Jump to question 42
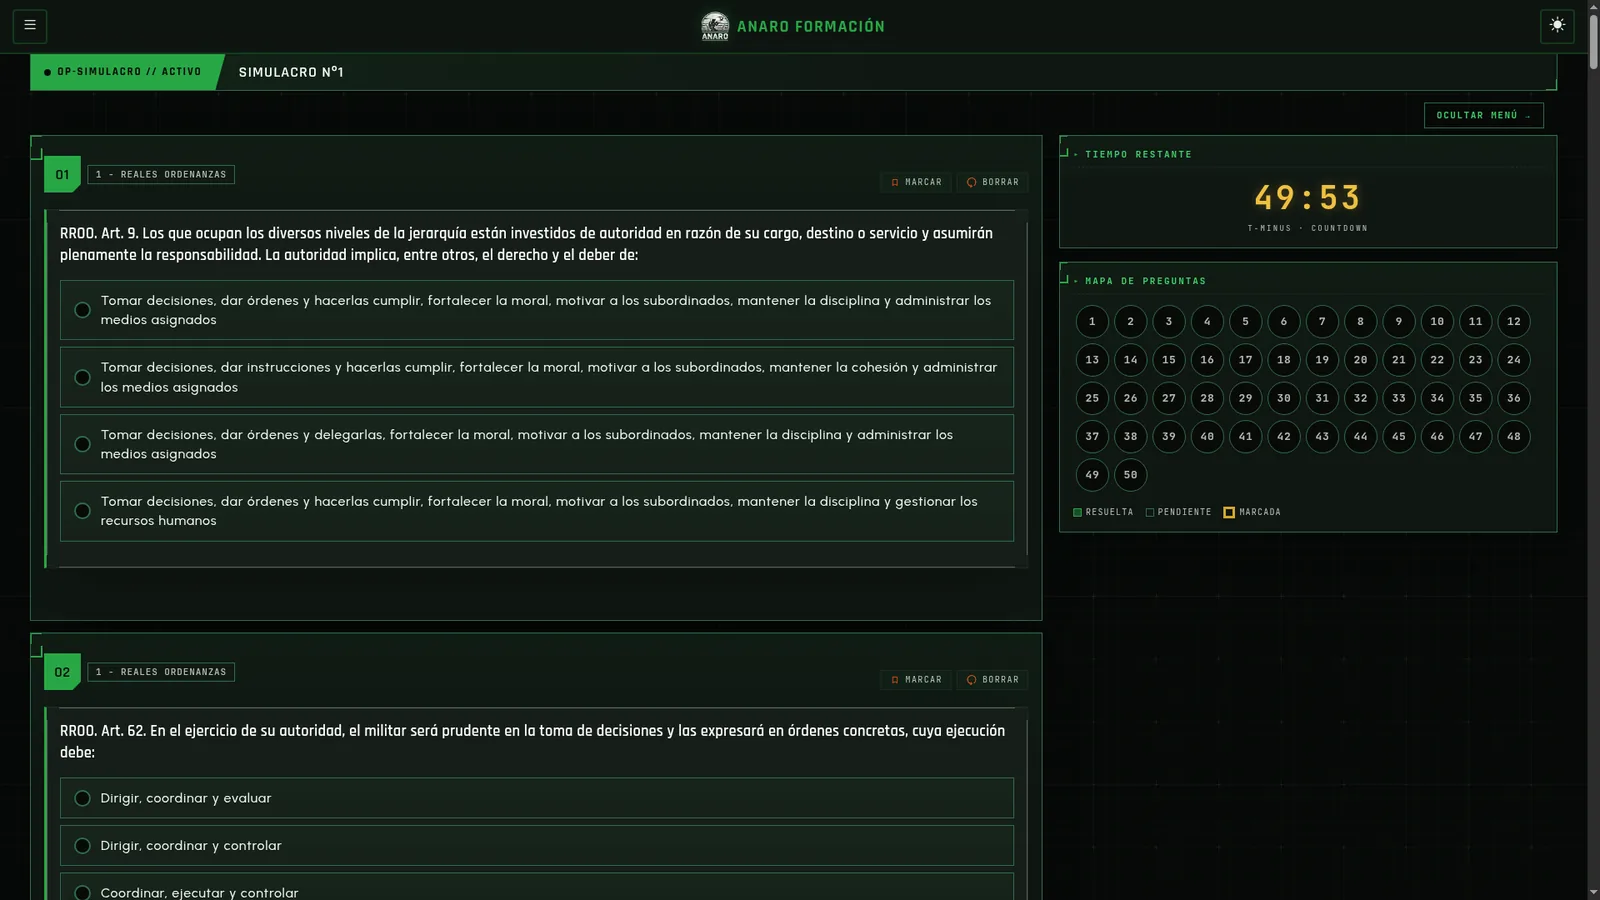Screen dimensions: 1600x900 [1284, 436]
